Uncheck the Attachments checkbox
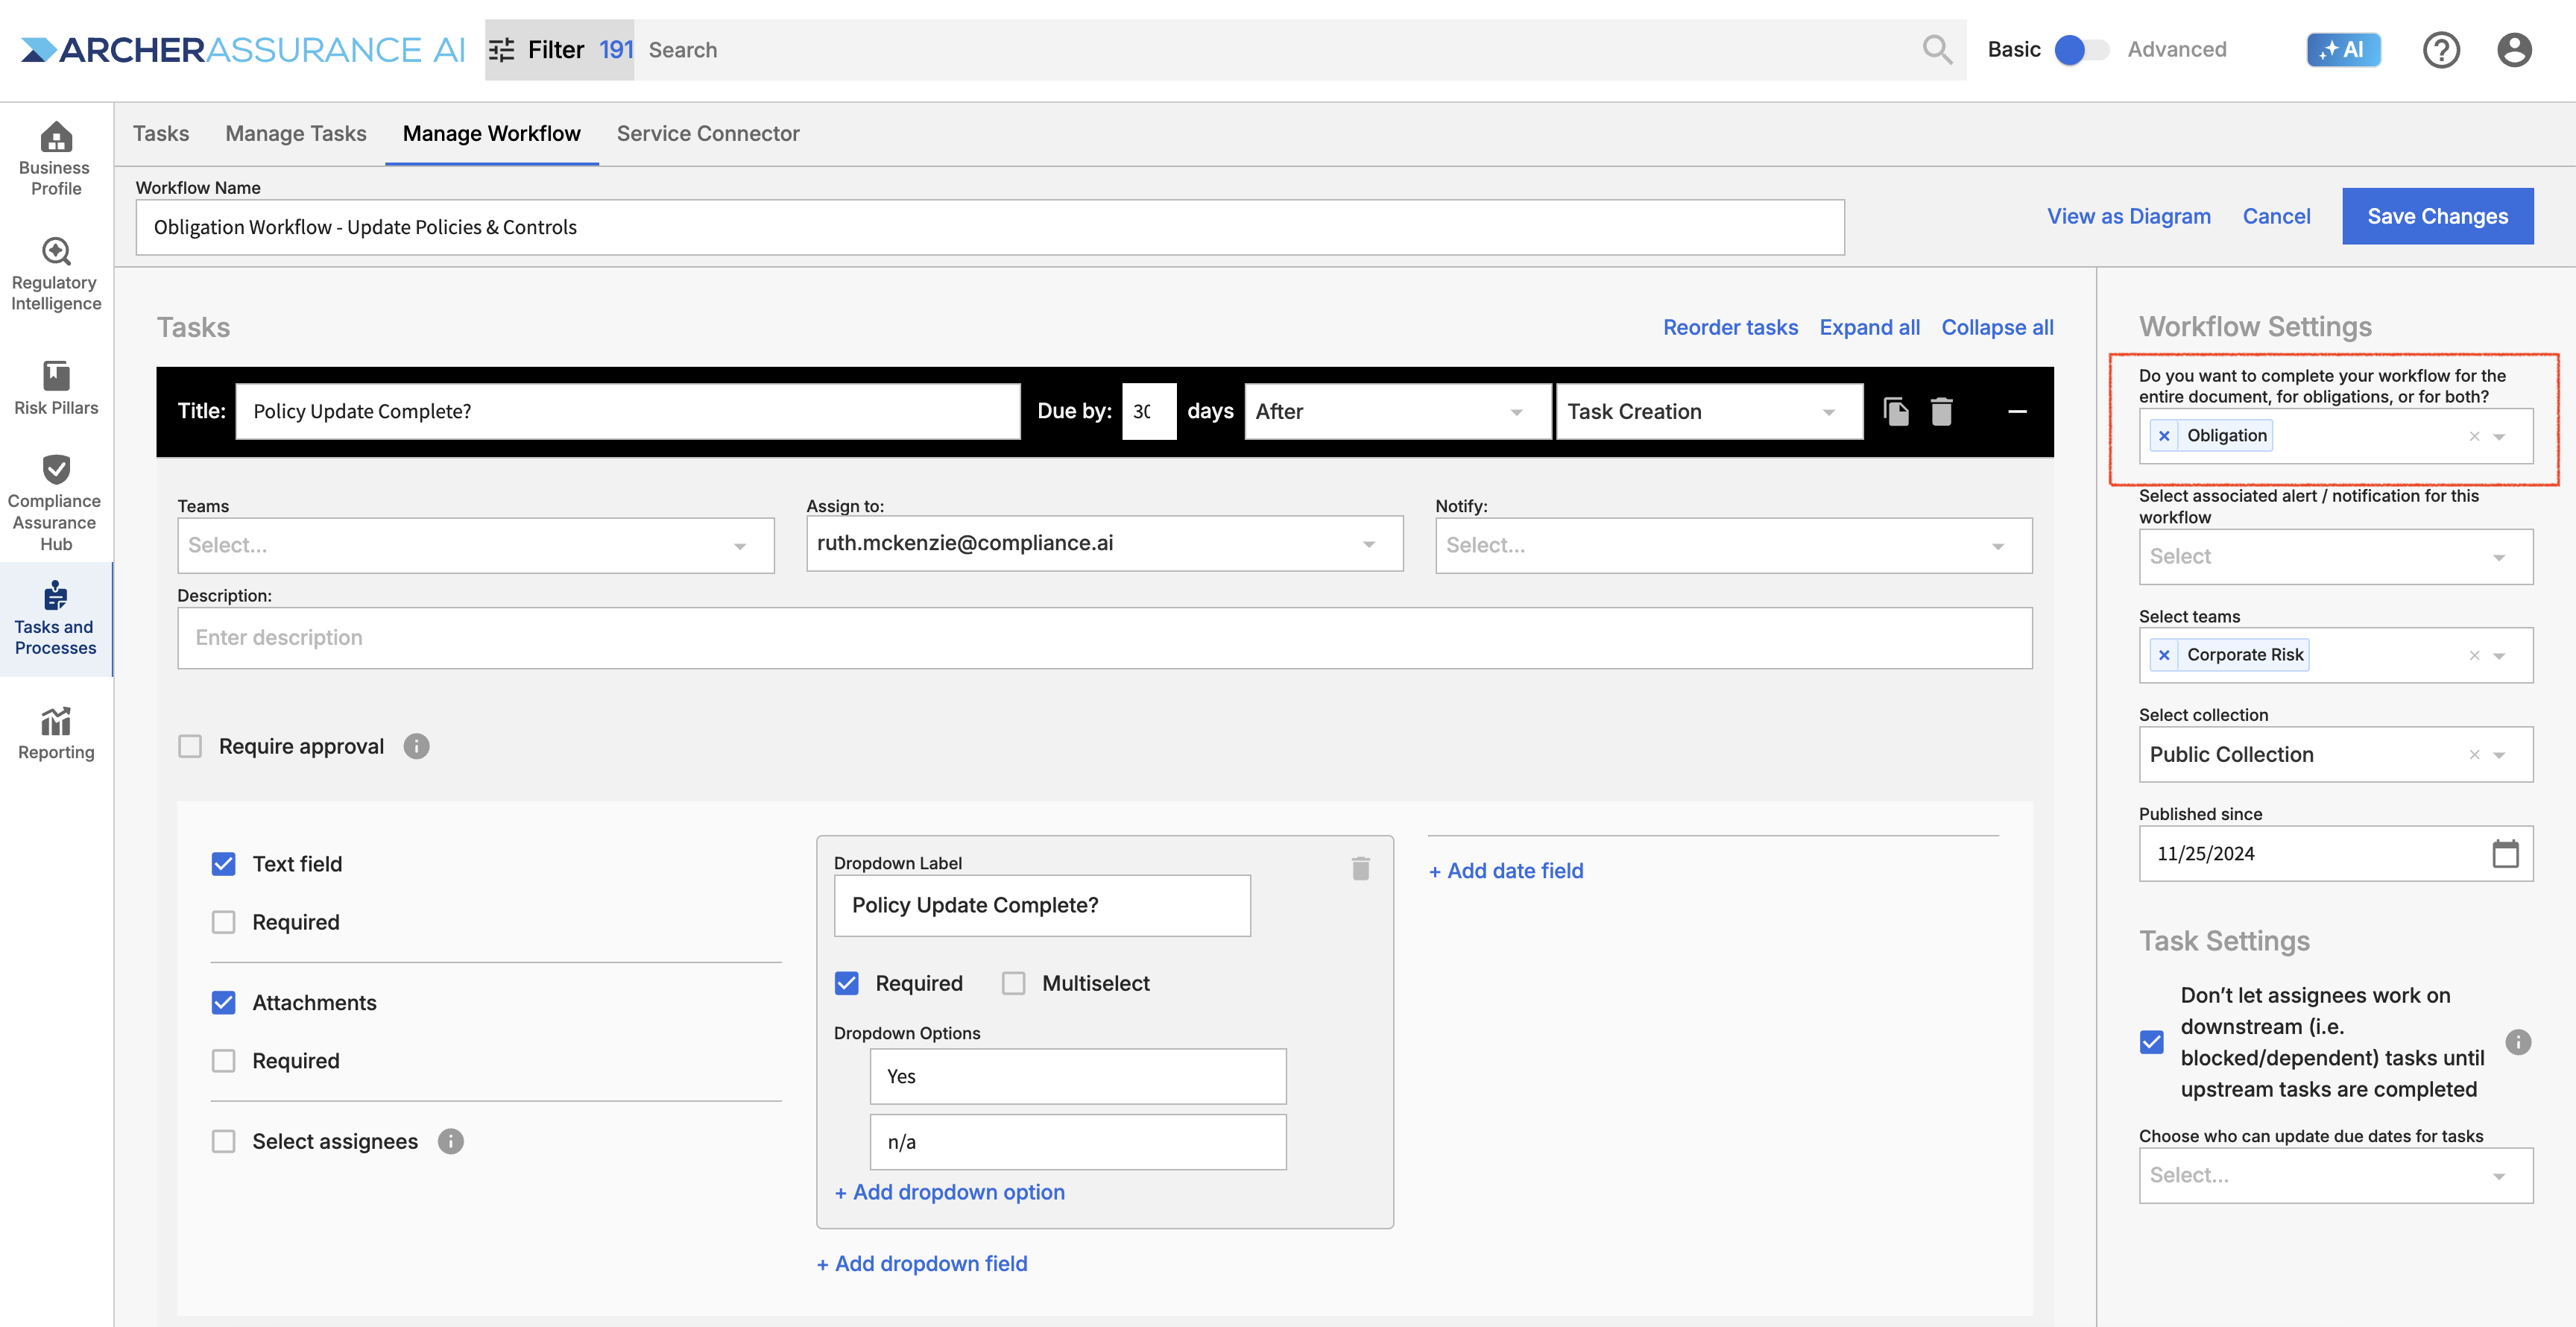Viewport: 2576px width, 1327px height. (x=223, y=1002)
